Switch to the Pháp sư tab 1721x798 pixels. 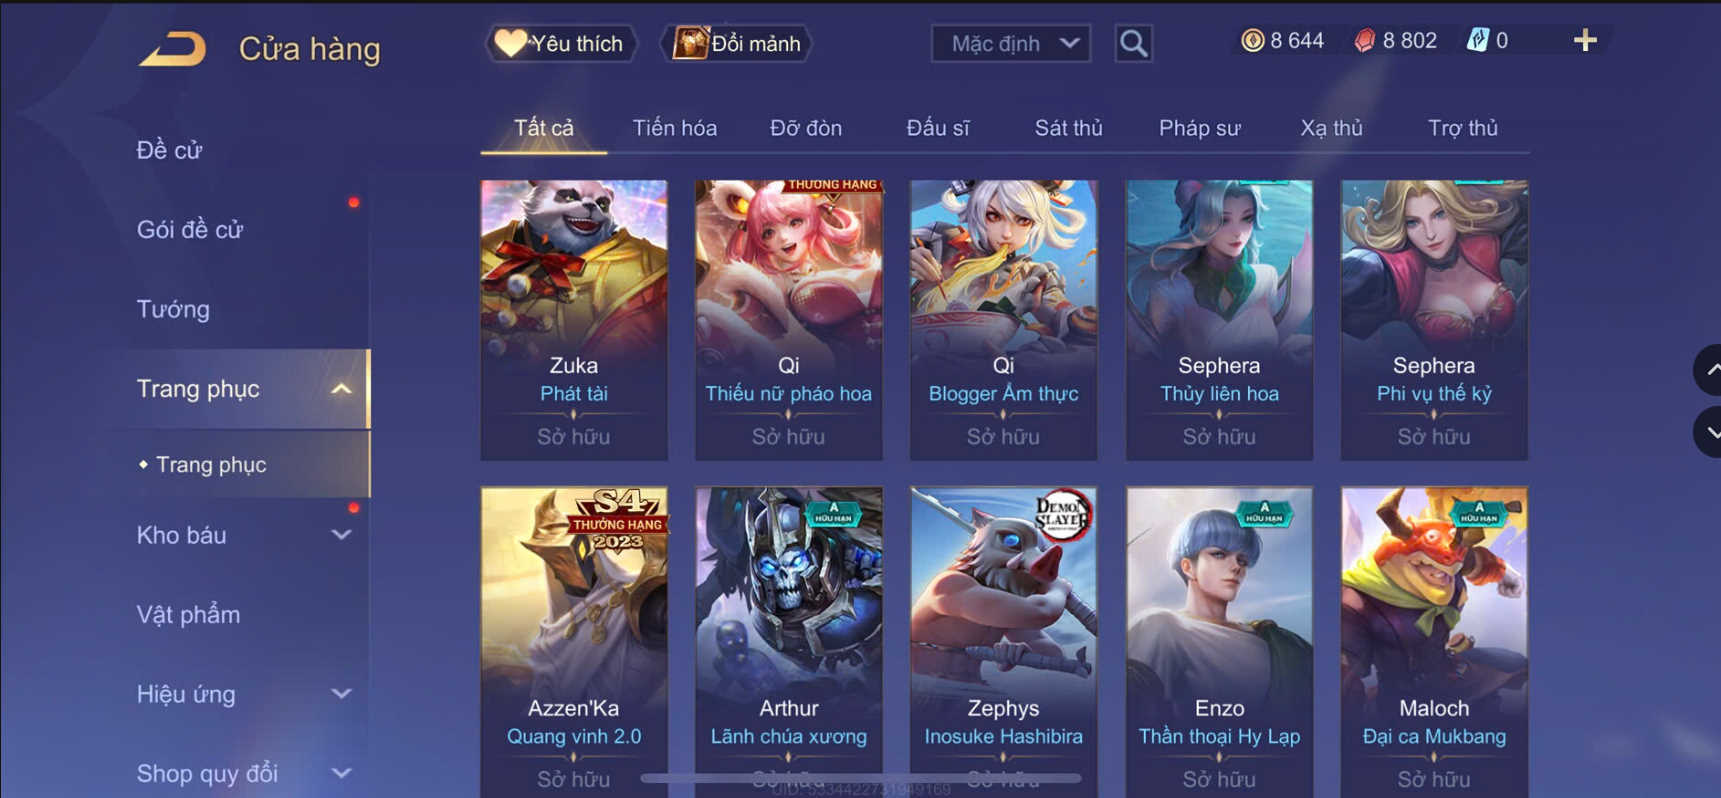pyautogui.click(x=1199, y=128)
